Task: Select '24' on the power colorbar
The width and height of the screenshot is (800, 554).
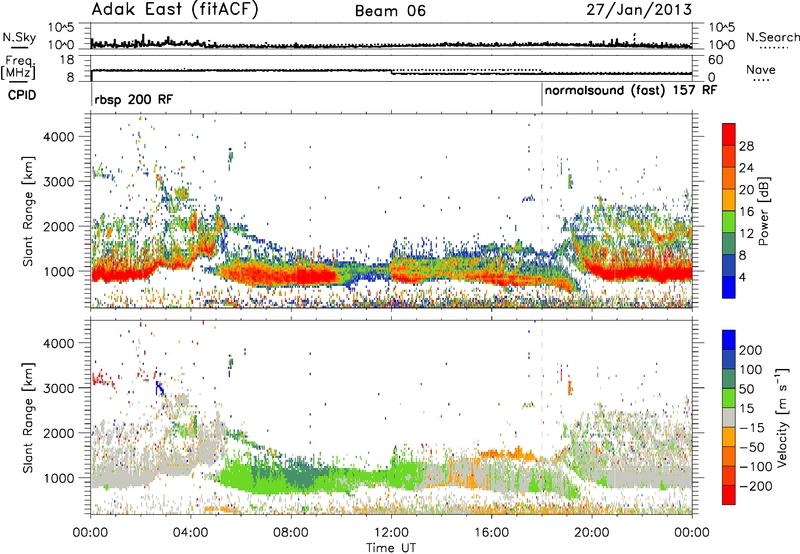Action: point(746,168)
